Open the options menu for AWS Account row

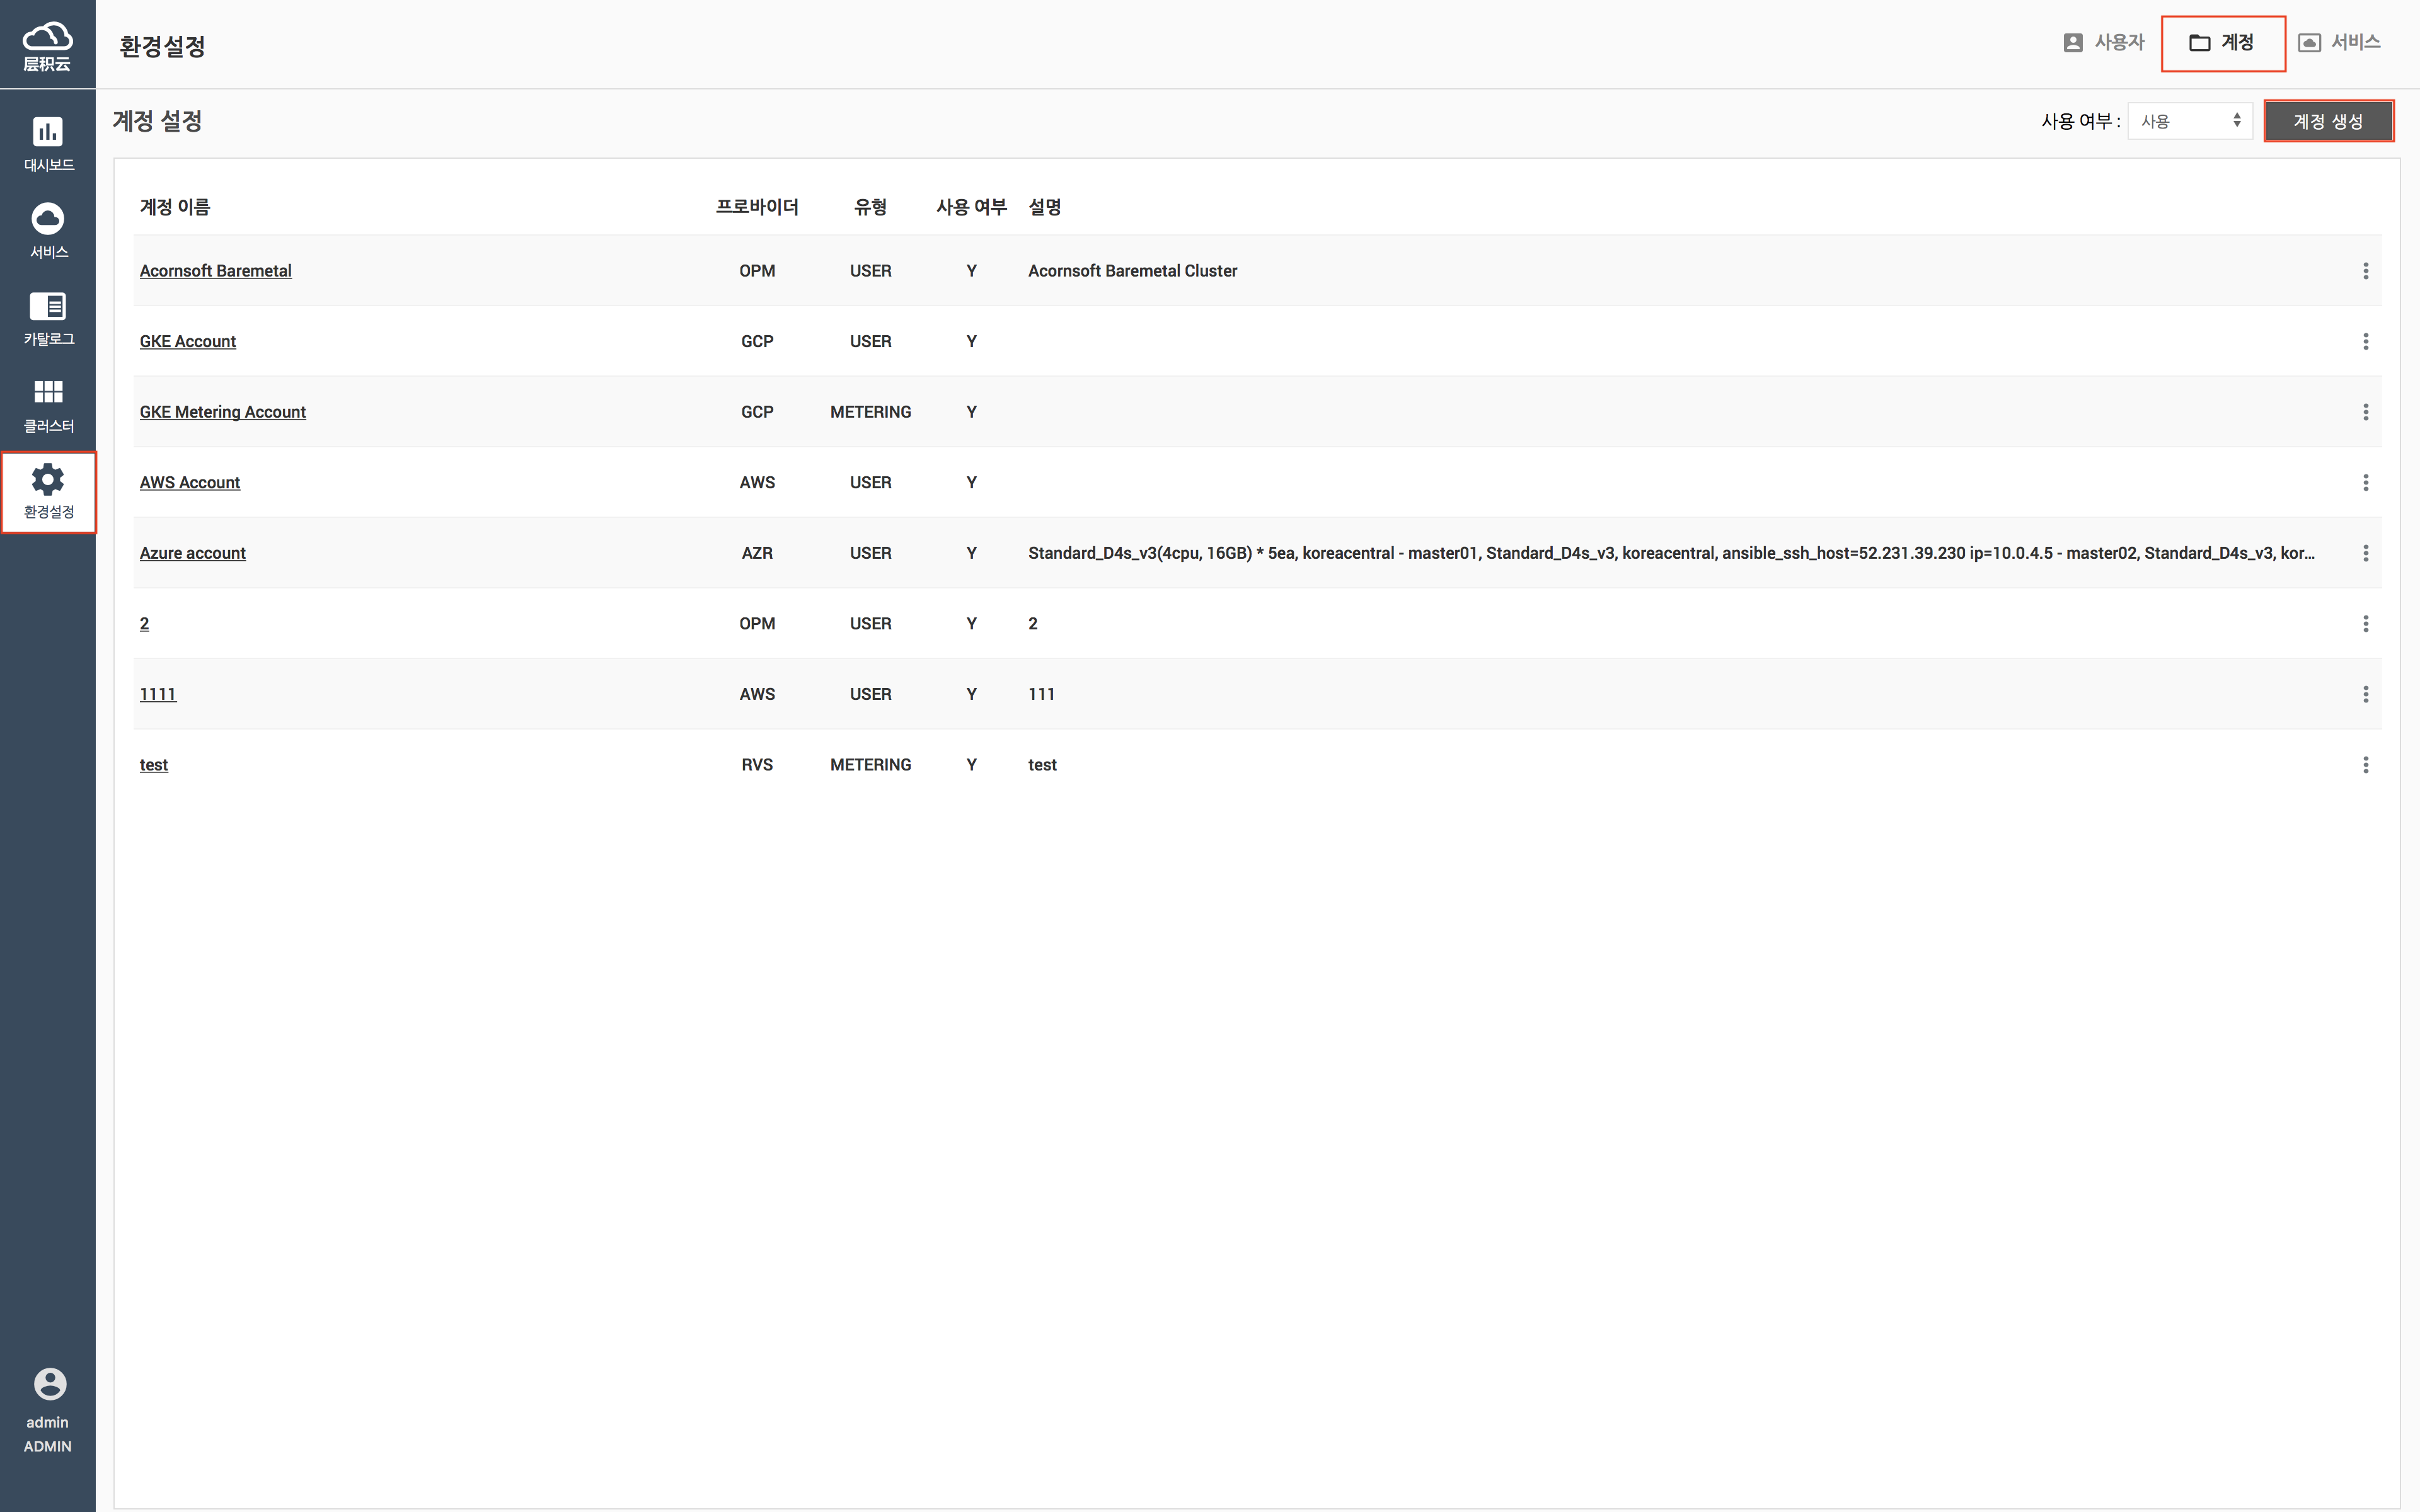tap(2365, 483)
